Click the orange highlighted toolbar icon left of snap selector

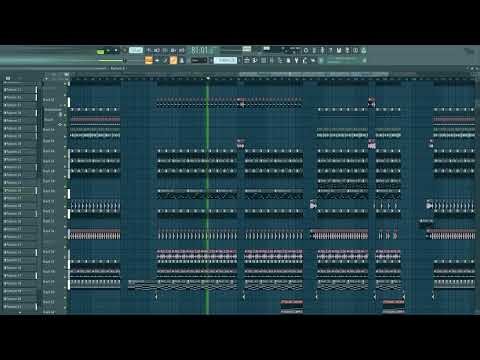(173, 60)
